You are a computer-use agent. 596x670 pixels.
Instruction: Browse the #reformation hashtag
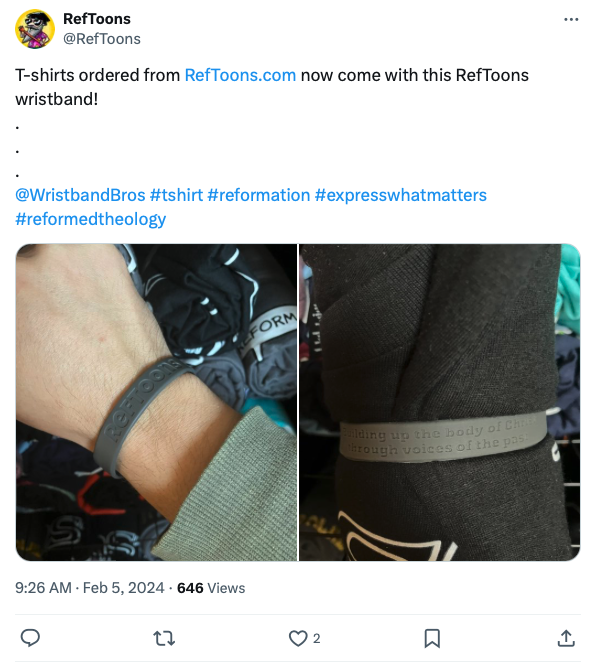click(x=258, y=195)
